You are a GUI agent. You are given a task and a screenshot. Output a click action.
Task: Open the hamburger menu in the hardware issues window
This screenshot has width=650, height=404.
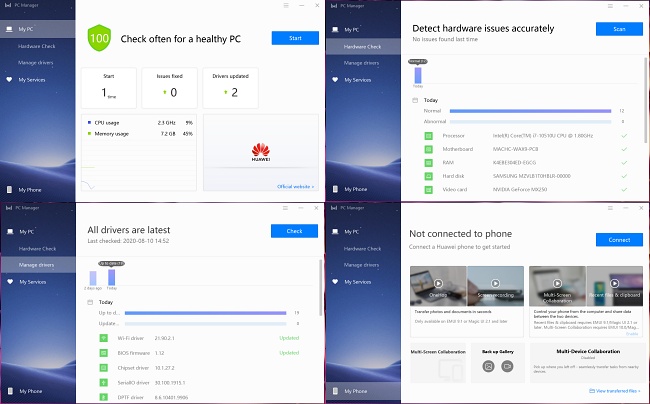[x=610, y=6]
